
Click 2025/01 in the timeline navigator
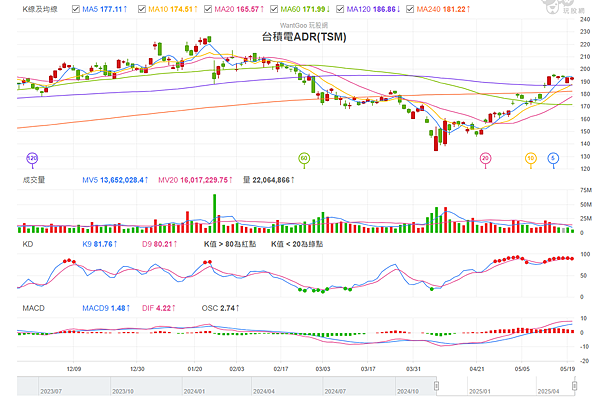(480, 391)
